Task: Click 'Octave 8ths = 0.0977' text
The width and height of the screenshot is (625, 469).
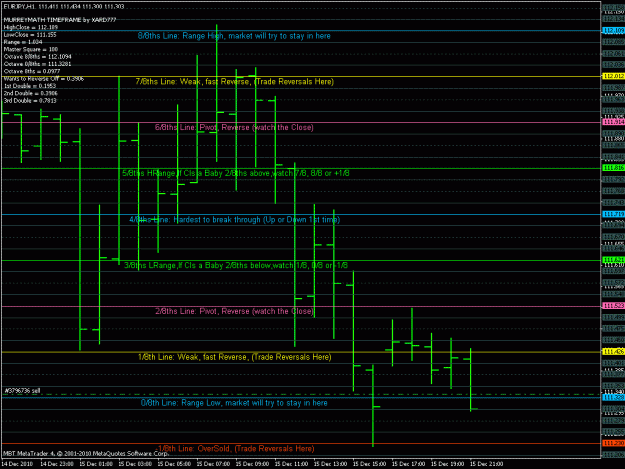Action: click(32, 71)
